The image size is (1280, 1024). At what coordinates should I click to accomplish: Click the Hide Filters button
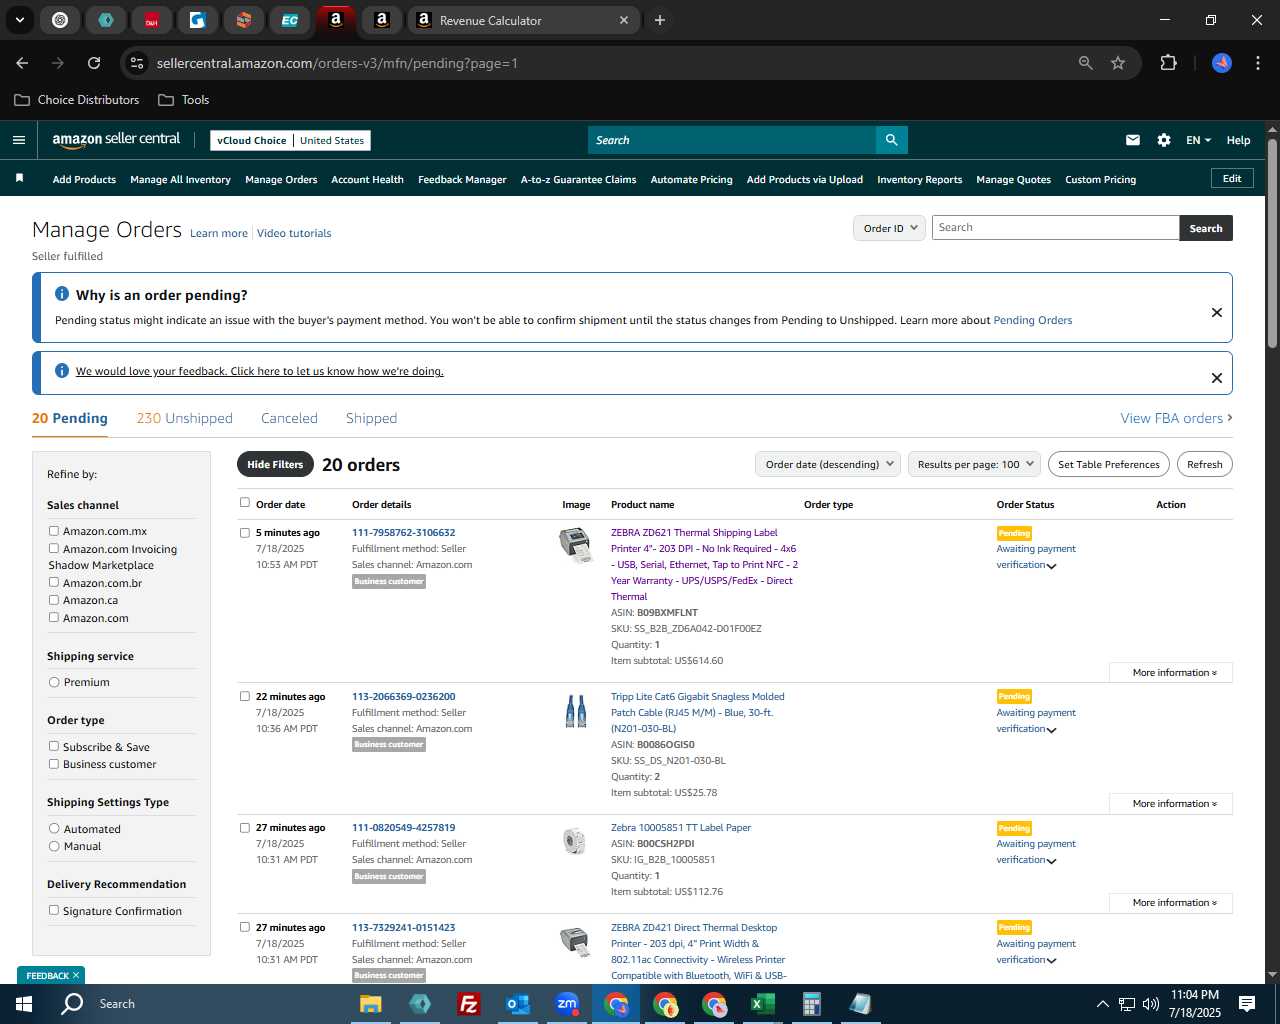(x=275, y=464)
